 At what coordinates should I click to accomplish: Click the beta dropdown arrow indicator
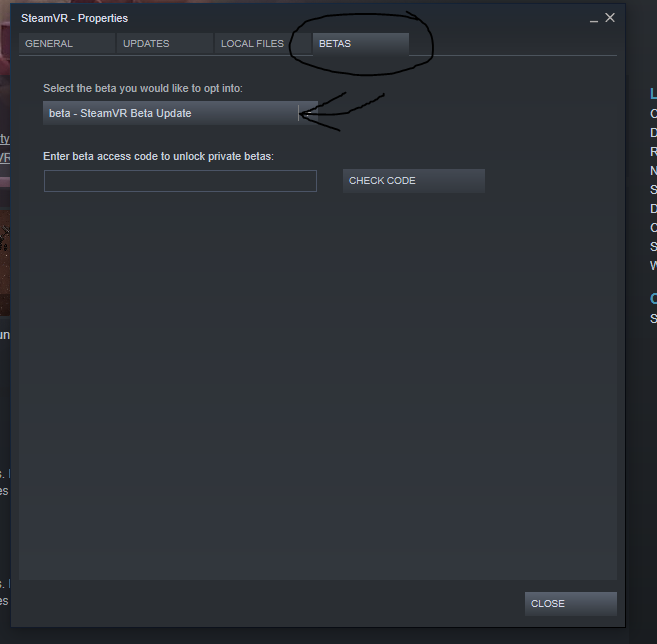308,113
